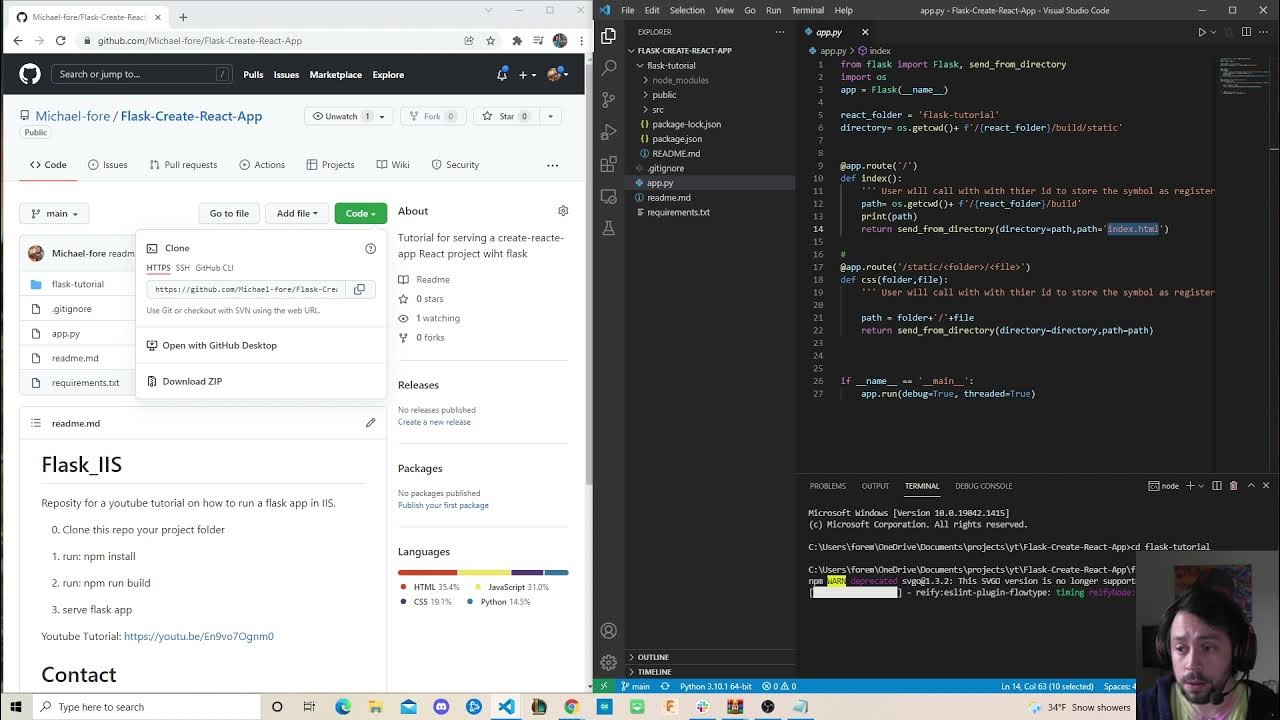Focus the GitHub search field

[x=143, y=74]
